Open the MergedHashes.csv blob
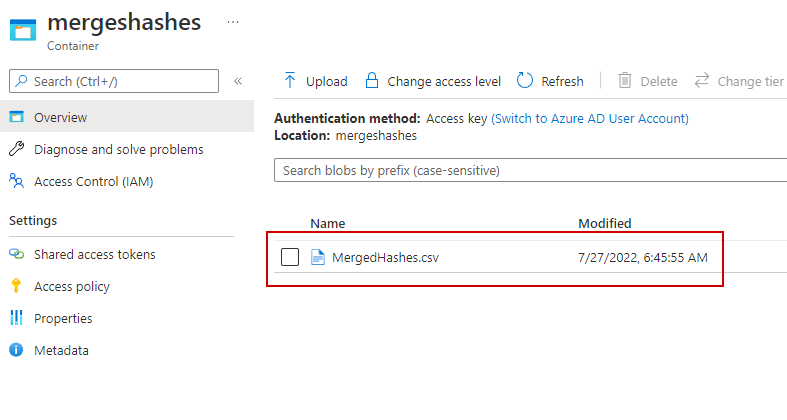The width and height of the screenshot is (787, 420). (x=385, y=258)
